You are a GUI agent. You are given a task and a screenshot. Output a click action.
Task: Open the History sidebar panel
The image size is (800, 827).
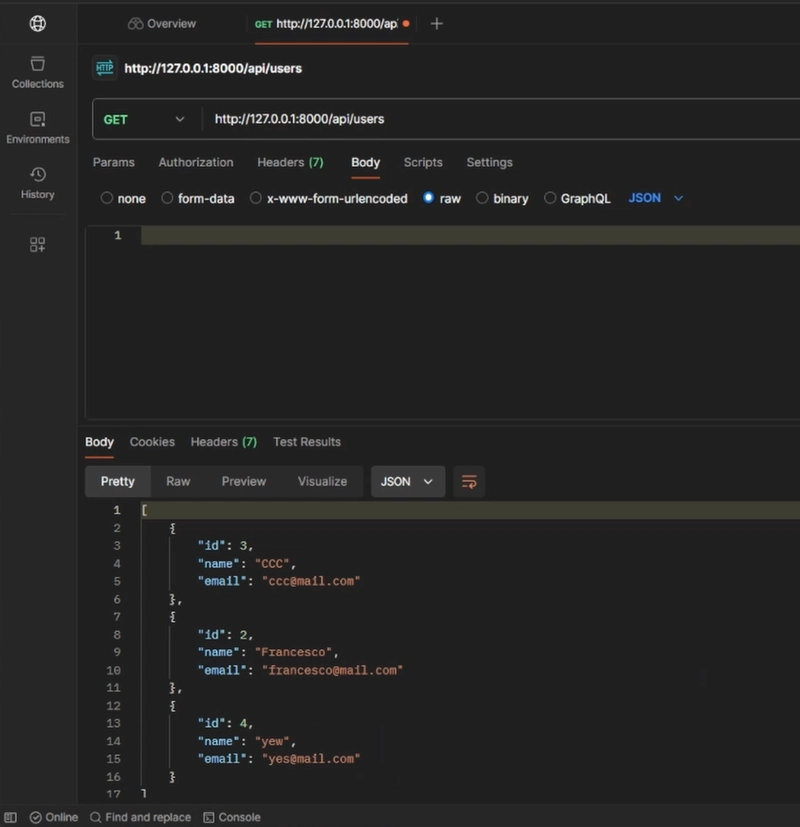[37, 183]
